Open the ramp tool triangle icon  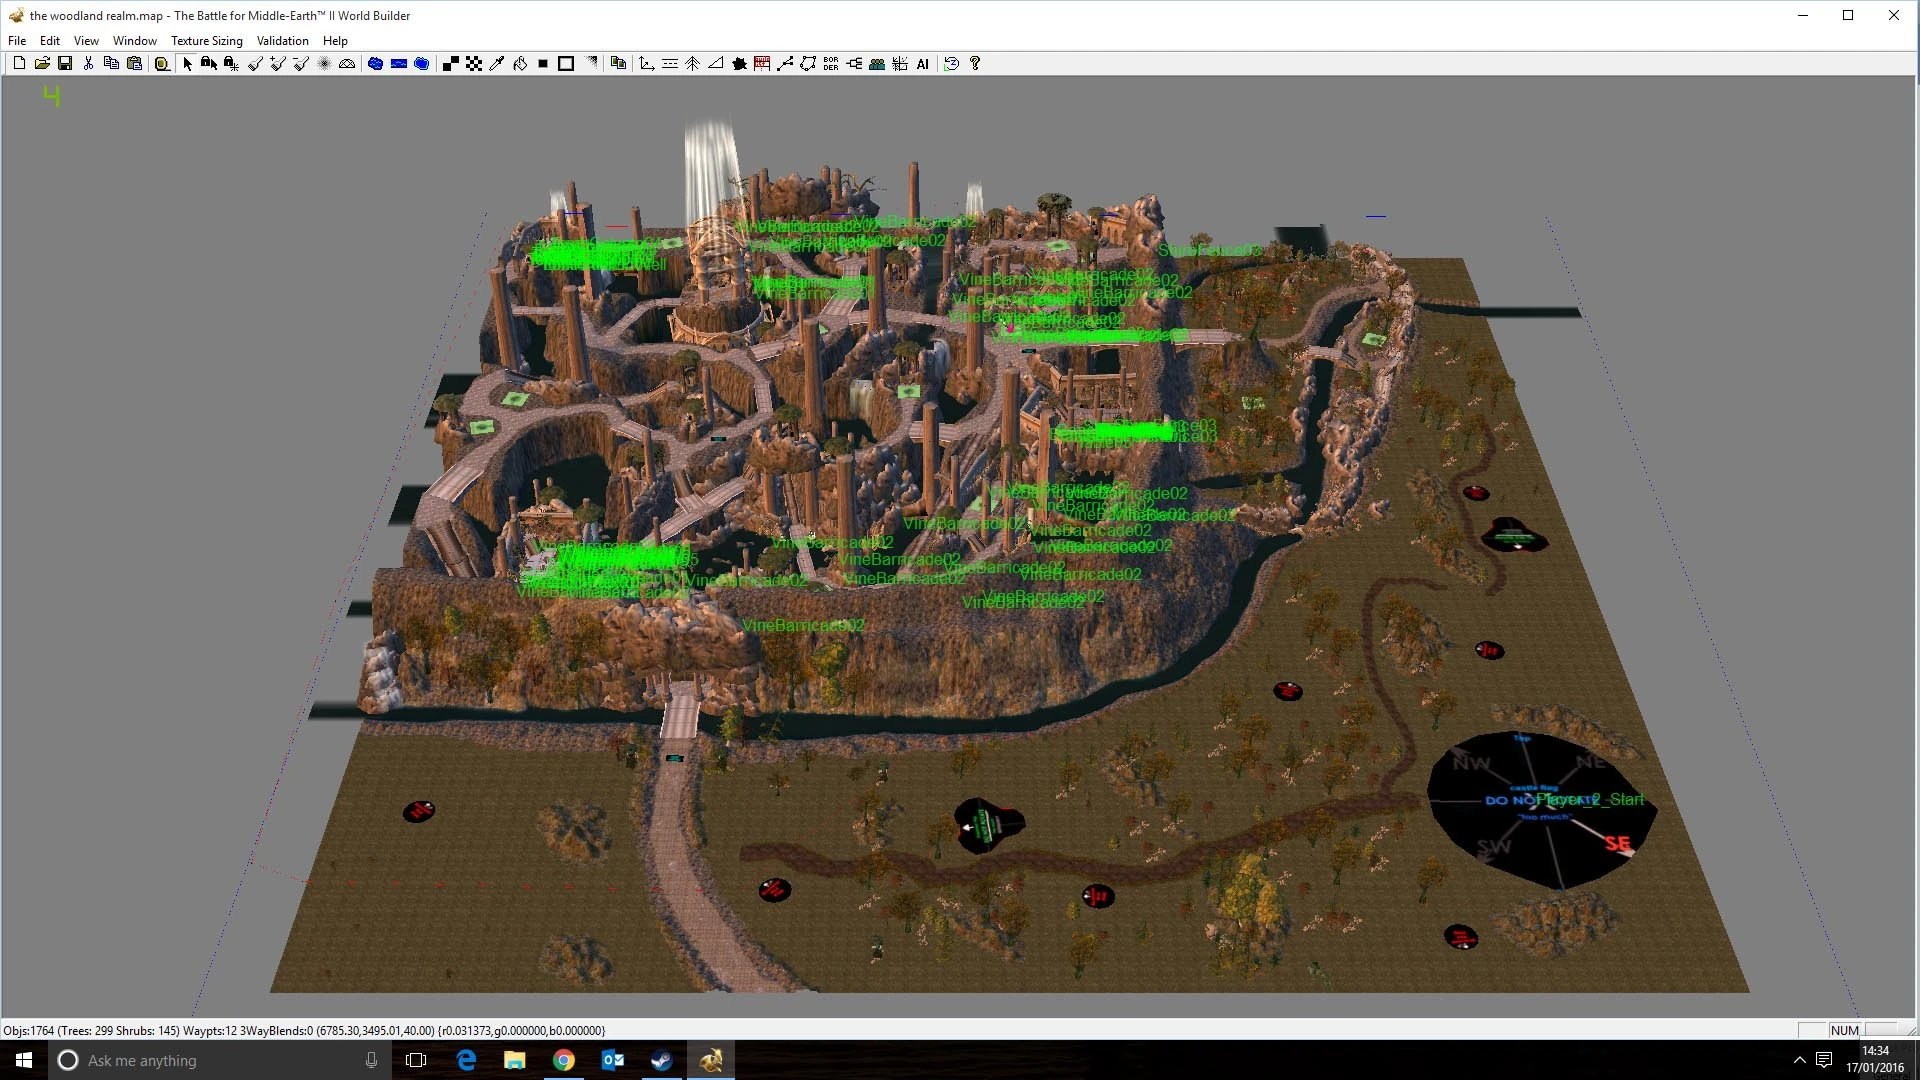tap(716, 63)
